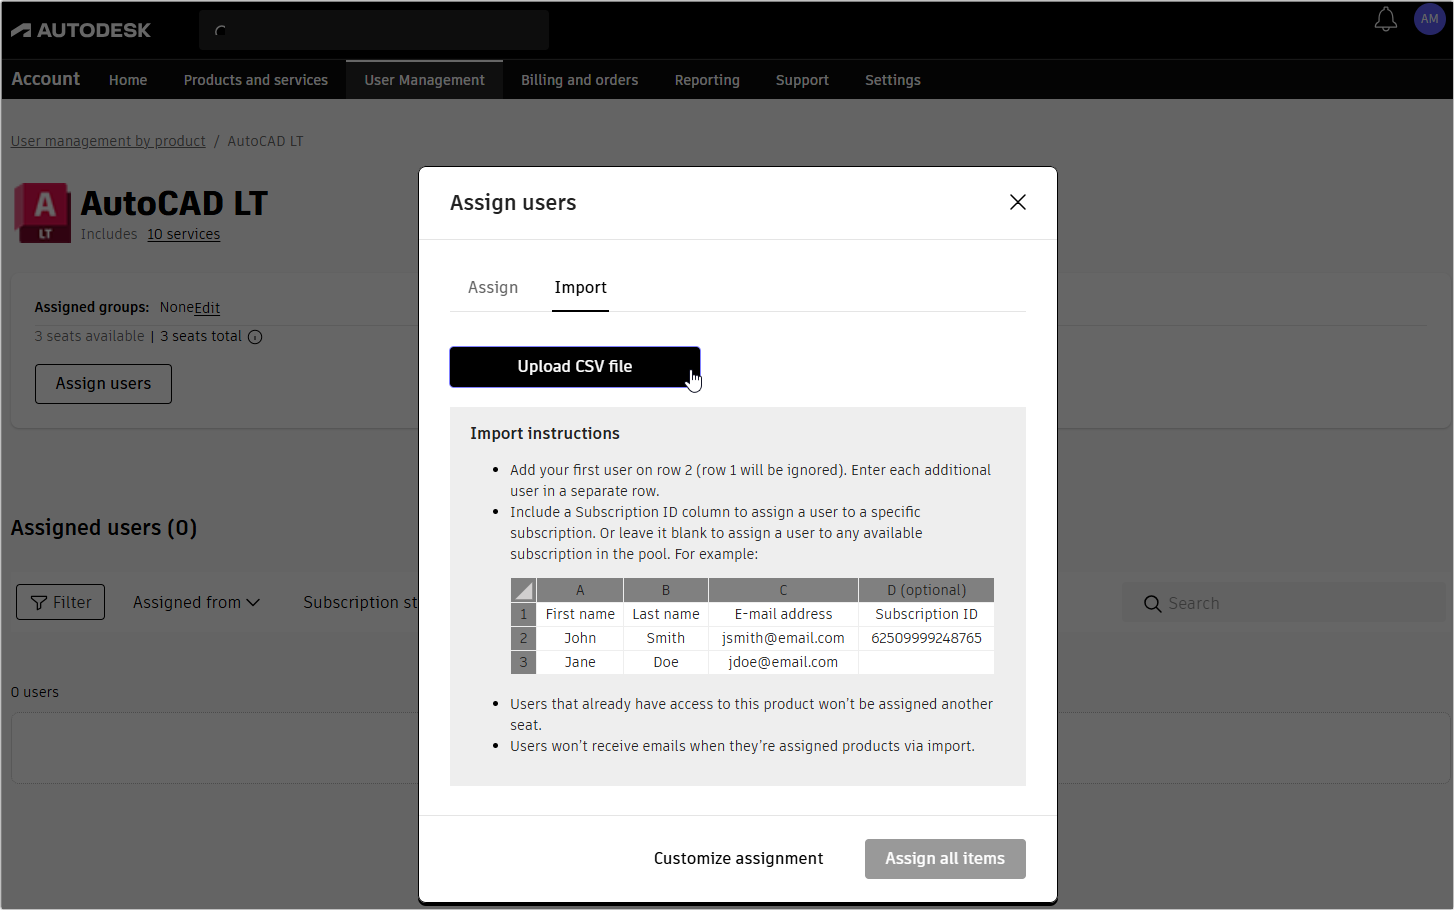1455x911 pixels.
Task: Click the Autodesk logo
Action: coord(80,29)
